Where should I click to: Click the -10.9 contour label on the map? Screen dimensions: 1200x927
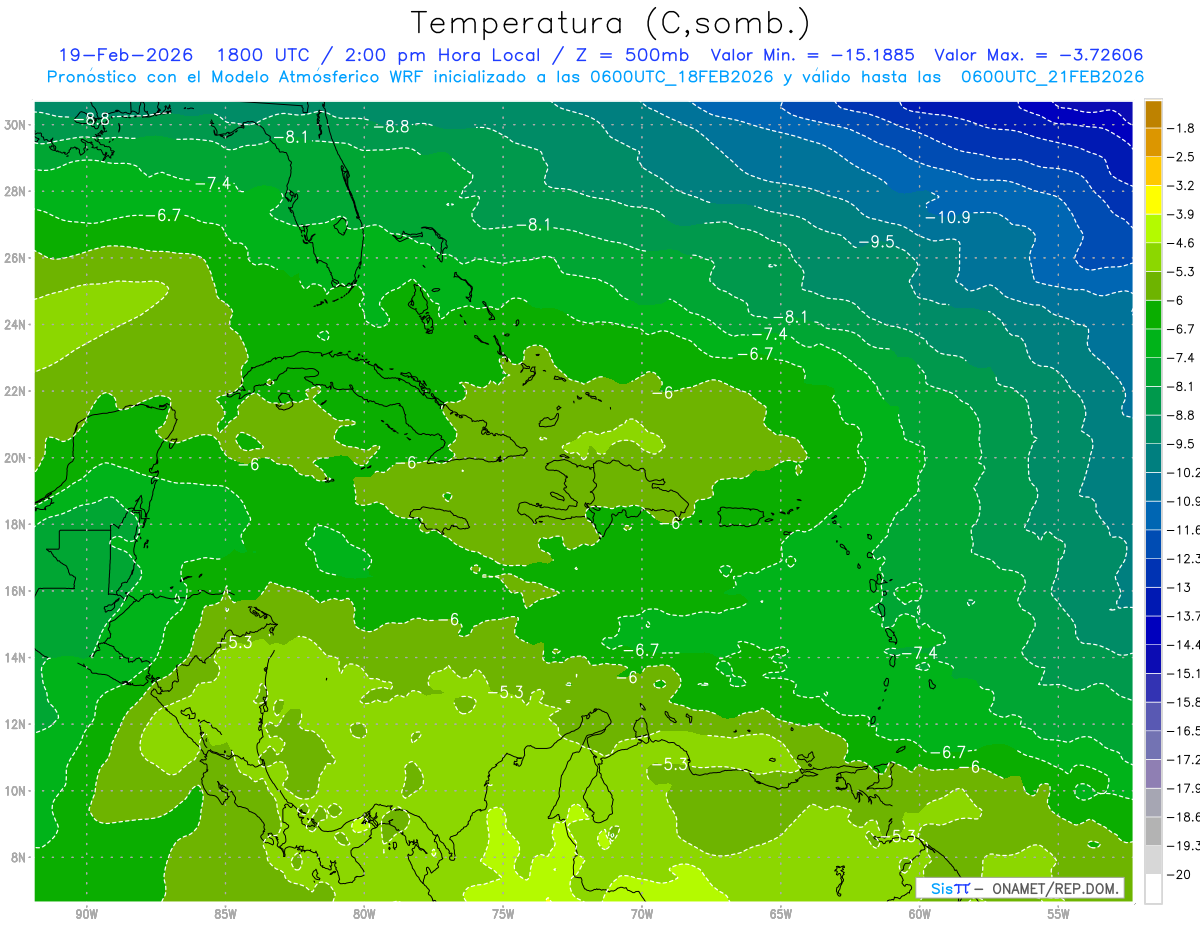948,217
